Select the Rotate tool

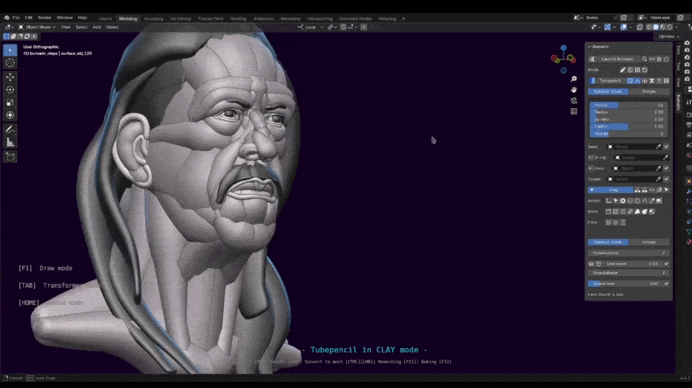point(10,90)
